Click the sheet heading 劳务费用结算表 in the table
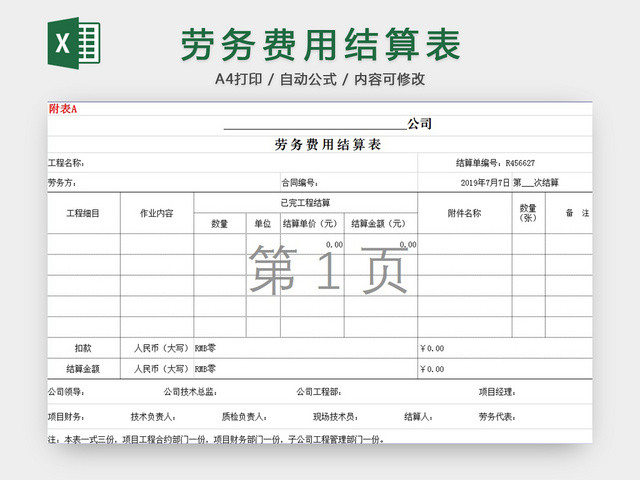The width and height of the screenshot is (640, 480). point(328,144)
